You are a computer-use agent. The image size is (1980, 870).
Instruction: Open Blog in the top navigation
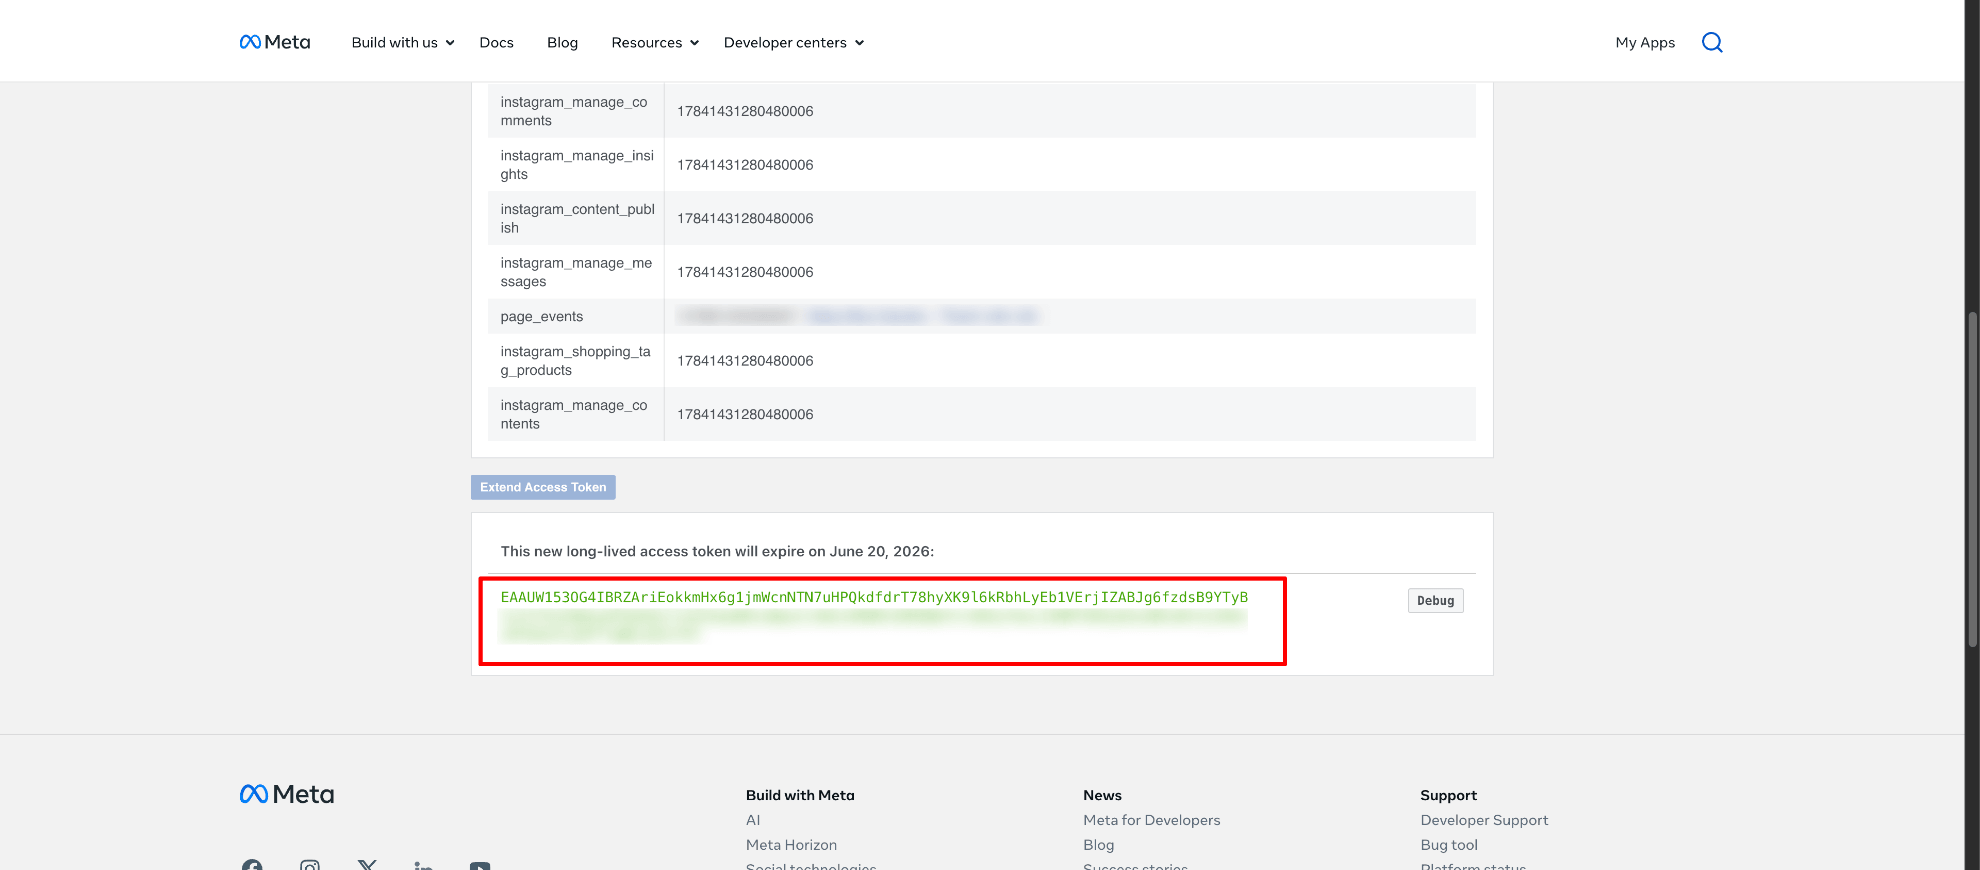click(x=562, y=42)
